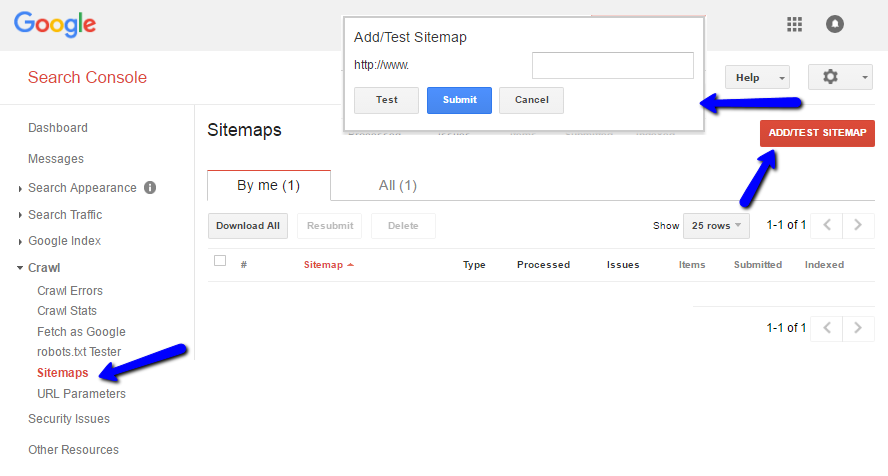The image size is (888, 476).
Task: Open the notifications bell icon
Action: [835, 24]
